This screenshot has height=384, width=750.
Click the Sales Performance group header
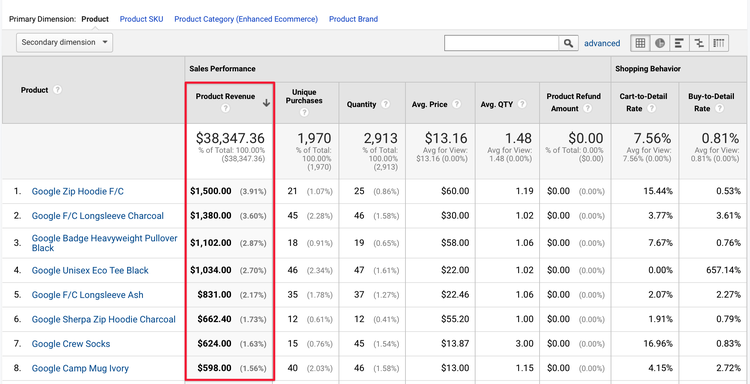click(222, 69)
